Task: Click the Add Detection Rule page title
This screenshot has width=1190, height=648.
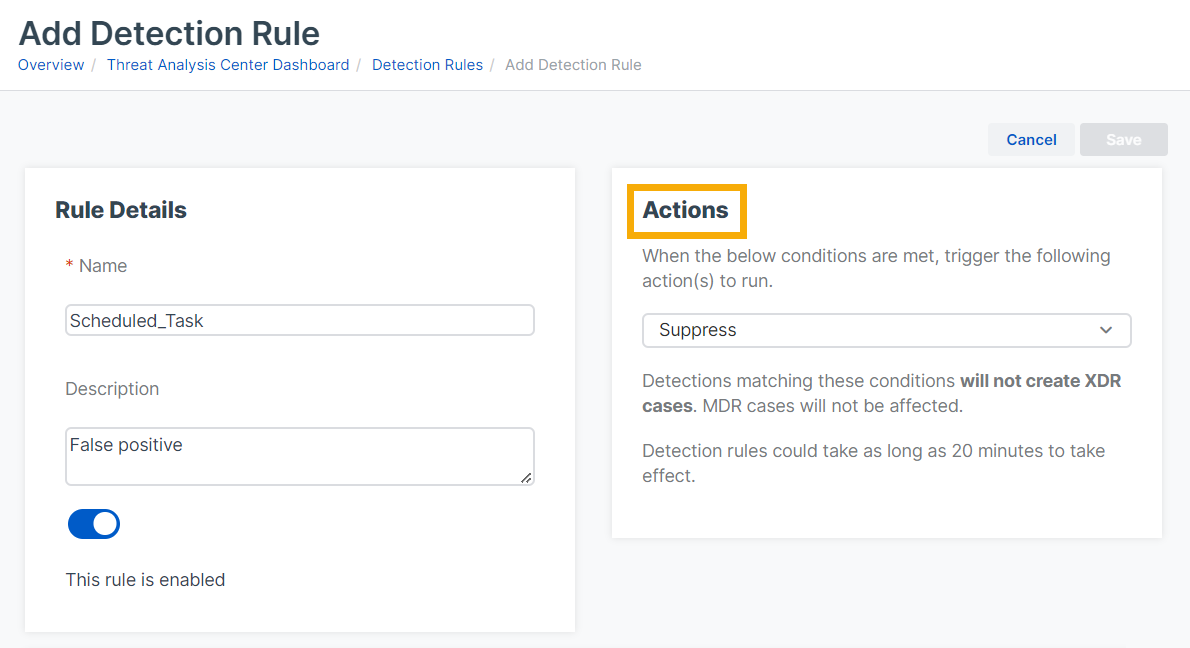Action: (170, 33)
